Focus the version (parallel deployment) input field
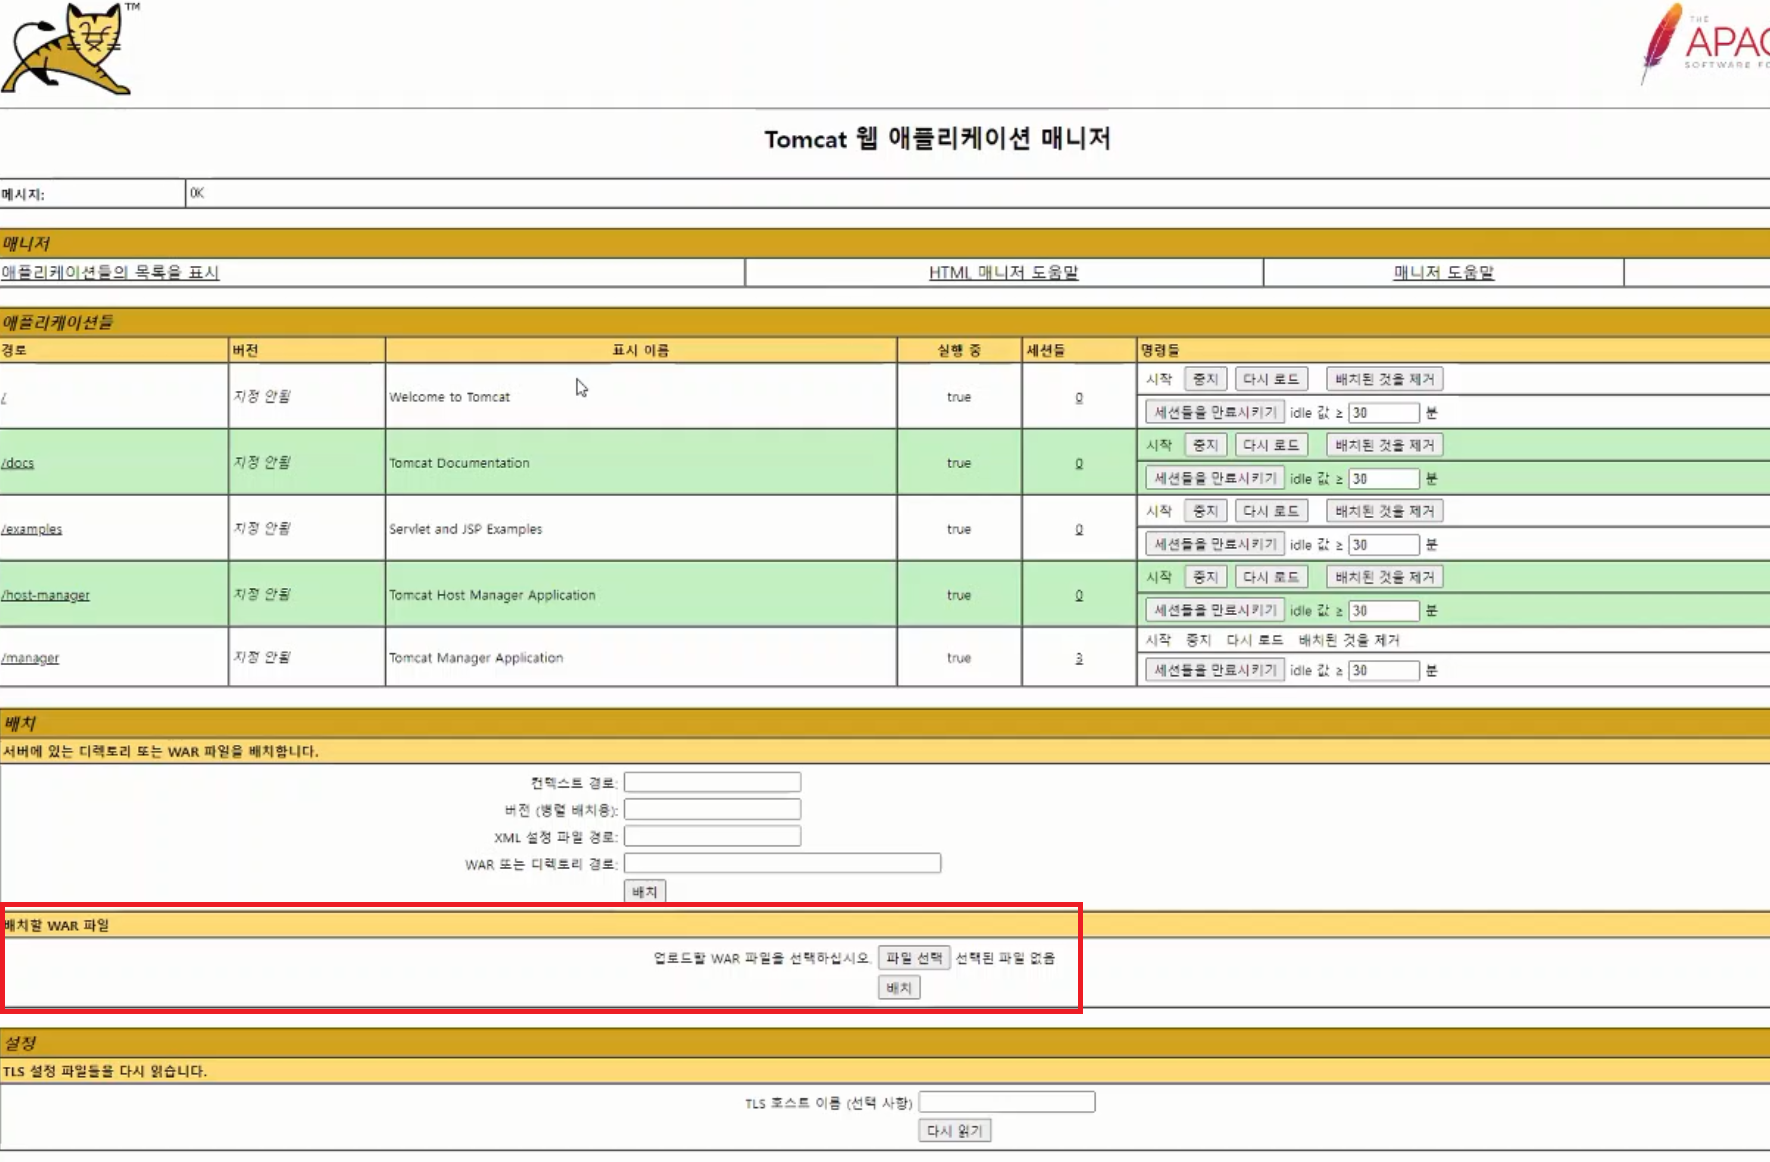The image size is (1770, 1162). click(712, 809)
